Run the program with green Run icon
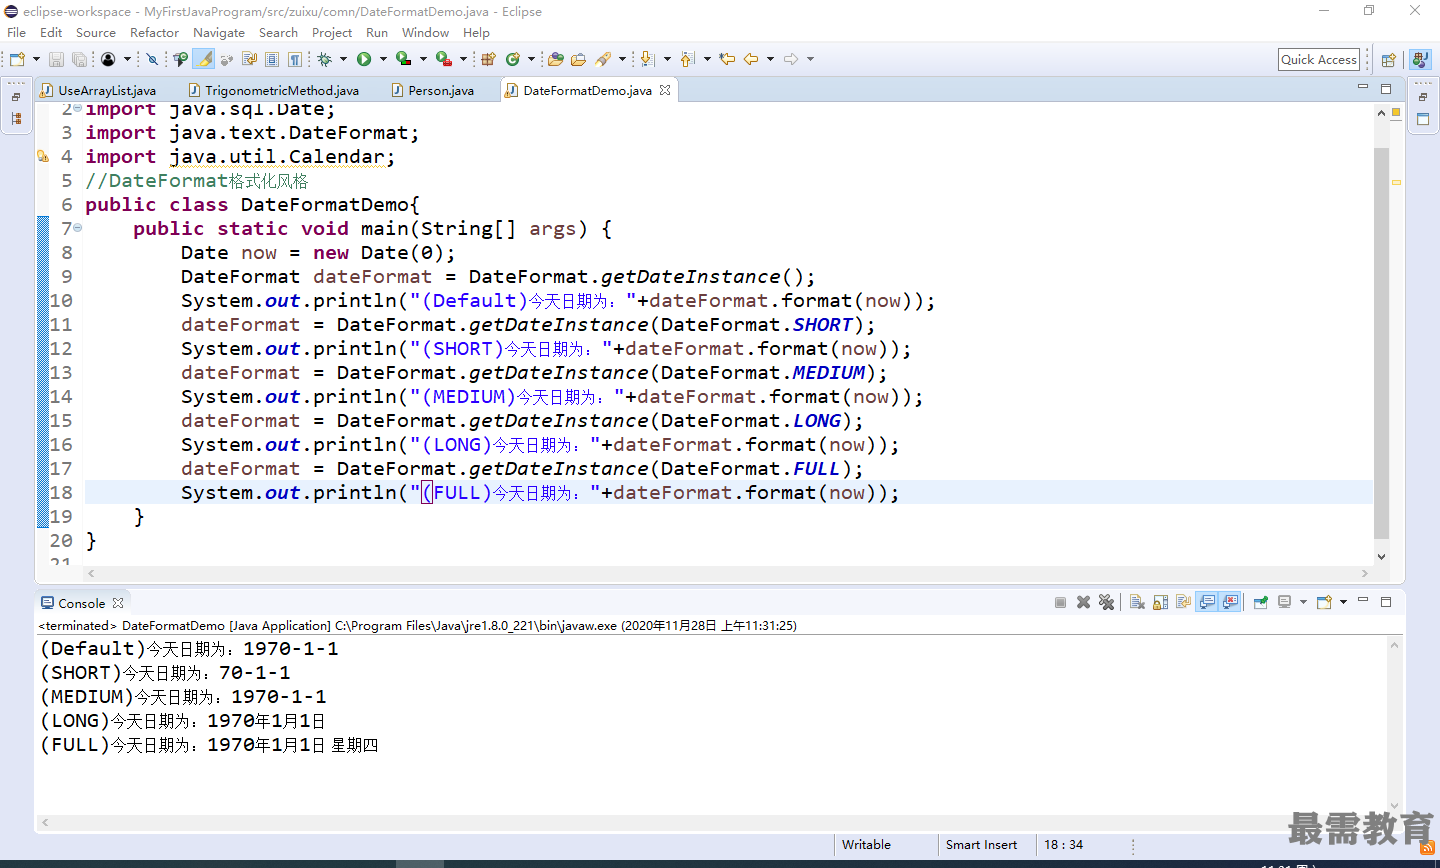The width and height of the screenshot is (1440, 868). (364, 59)
